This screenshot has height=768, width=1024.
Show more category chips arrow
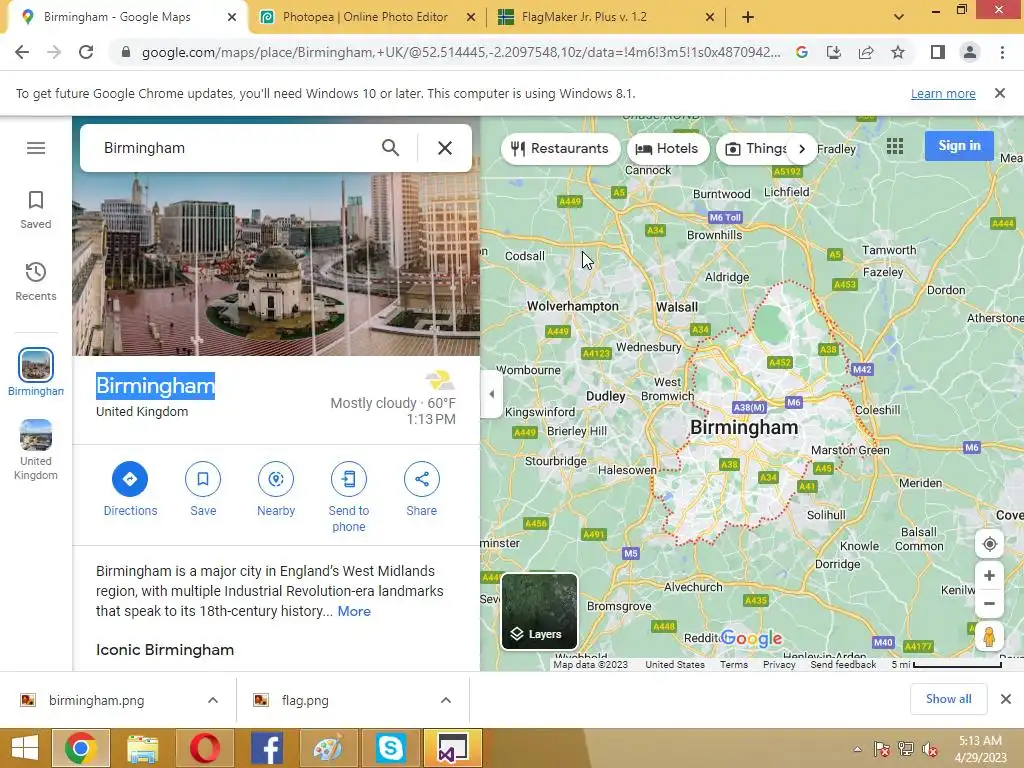click(x=802, y=149)
